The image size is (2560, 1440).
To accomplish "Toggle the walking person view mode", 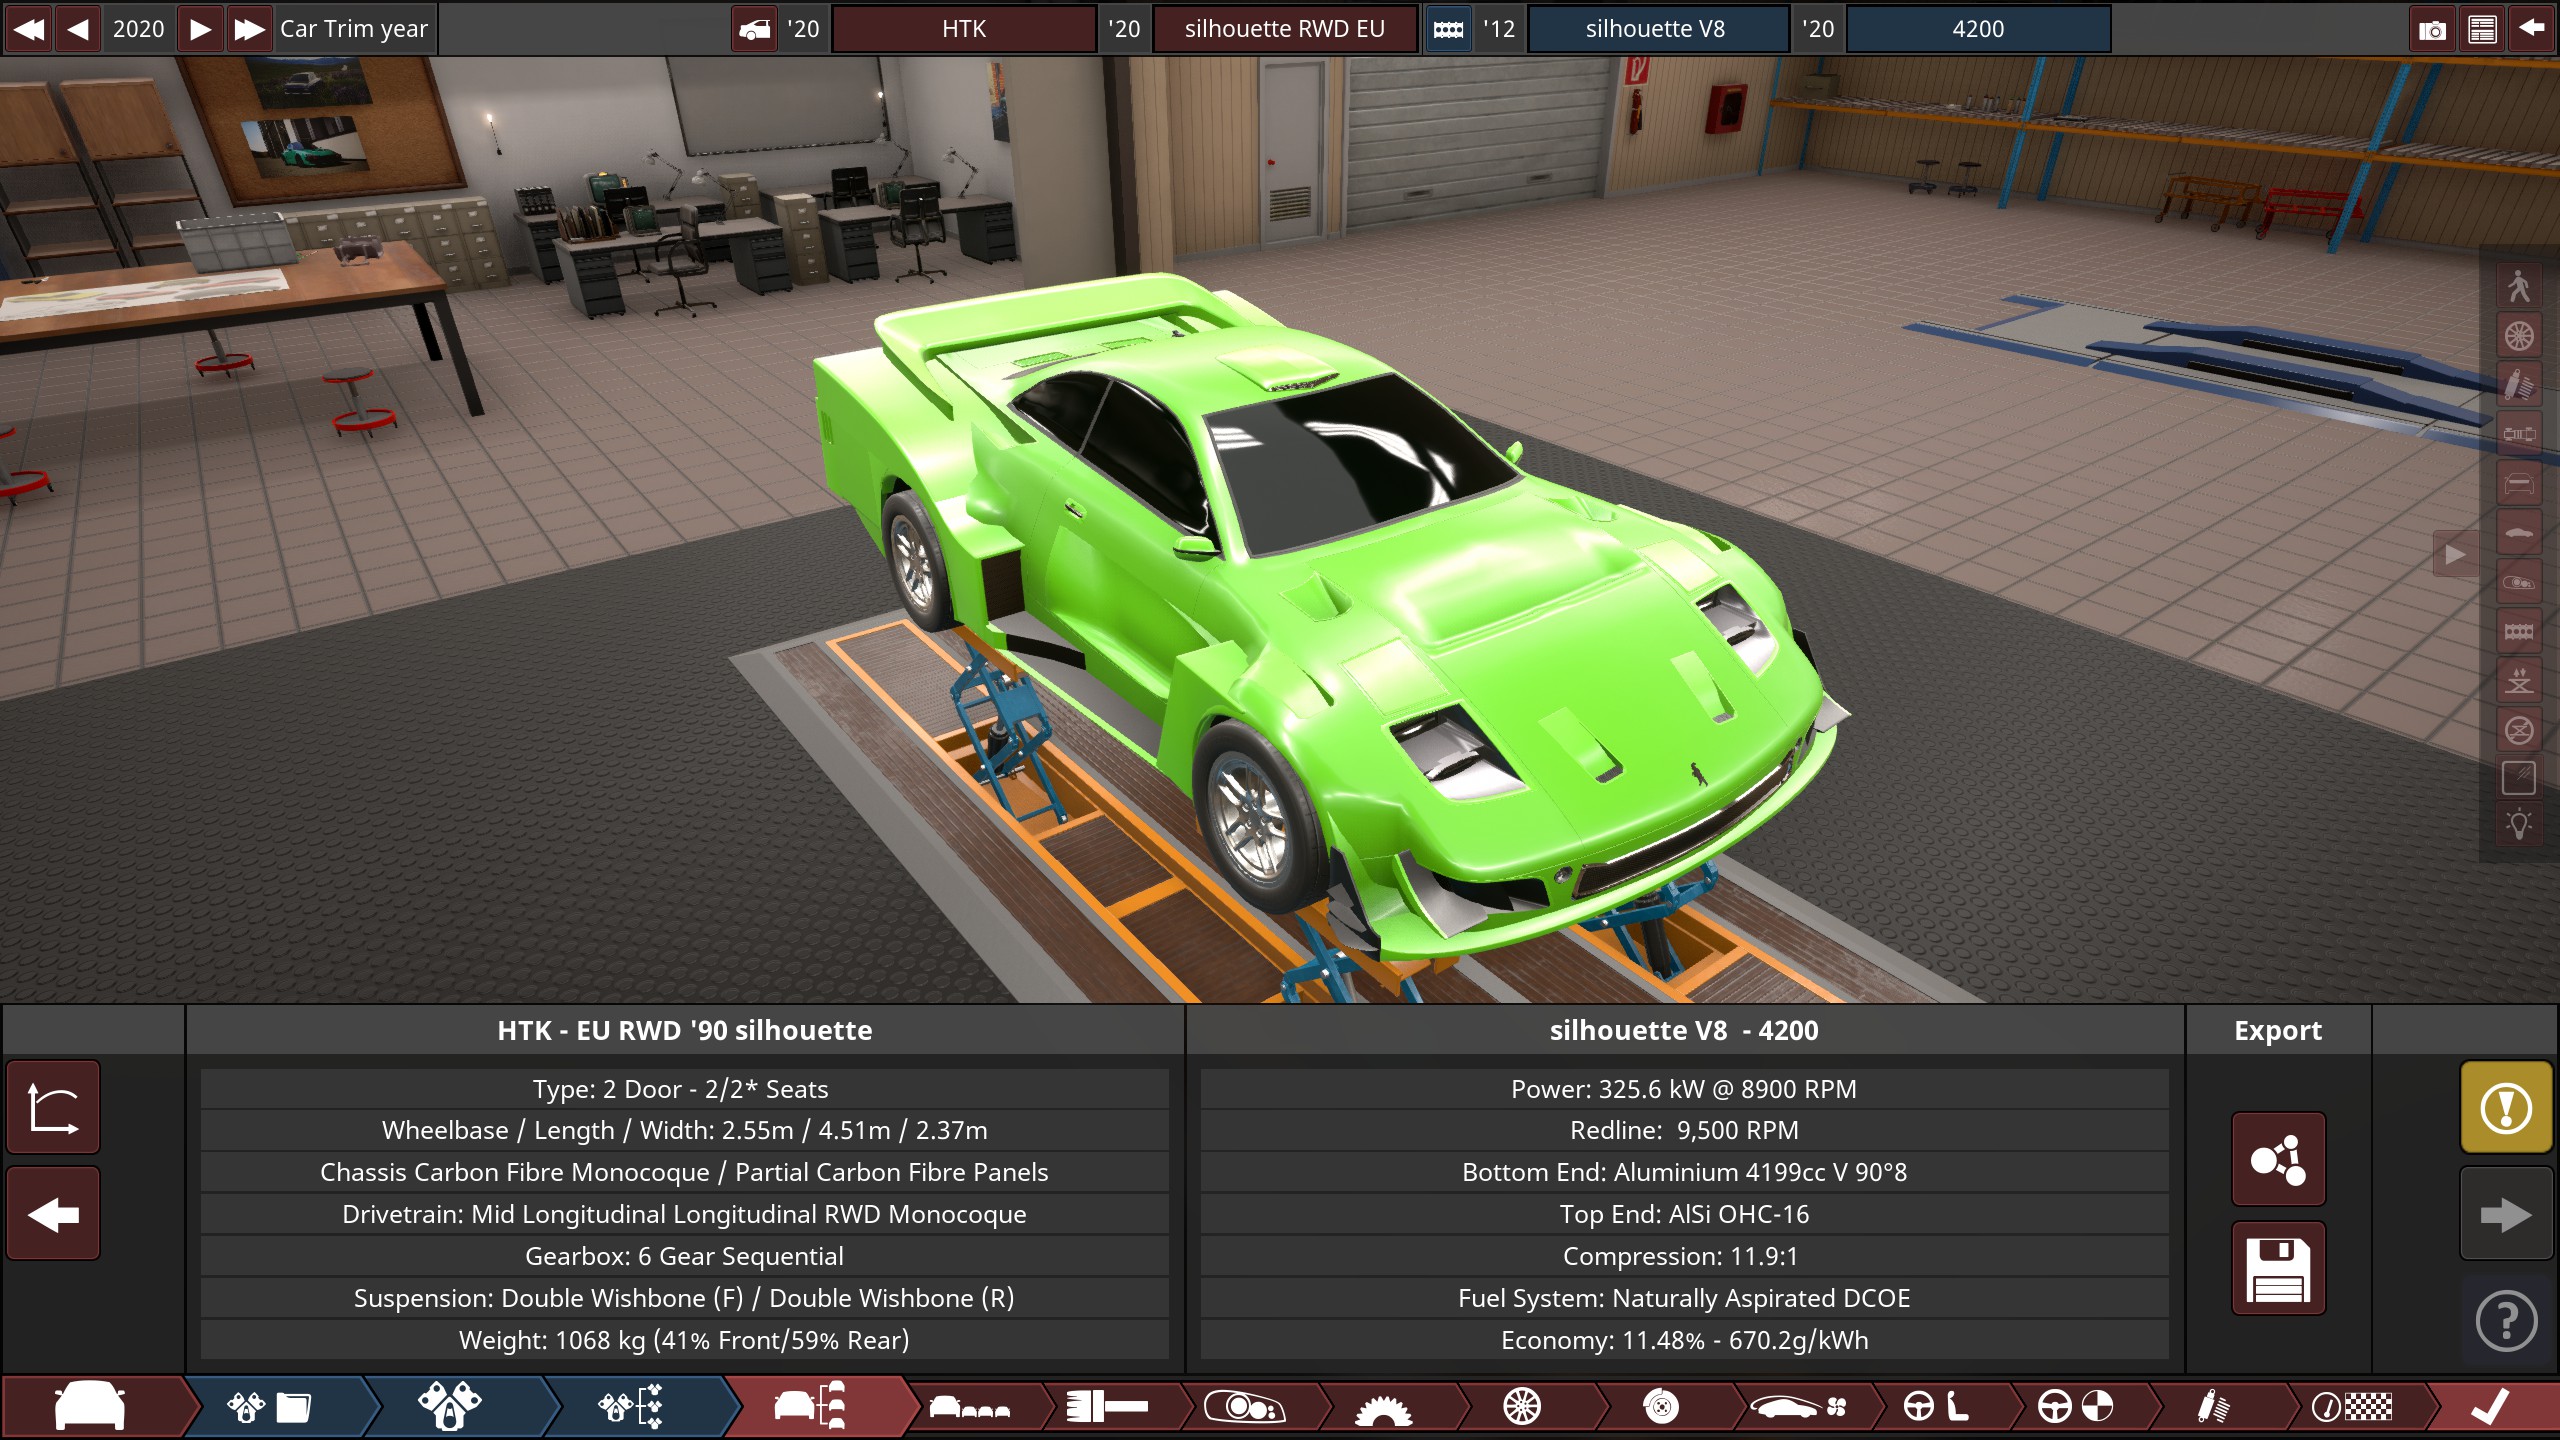I will coord(2519,286).
